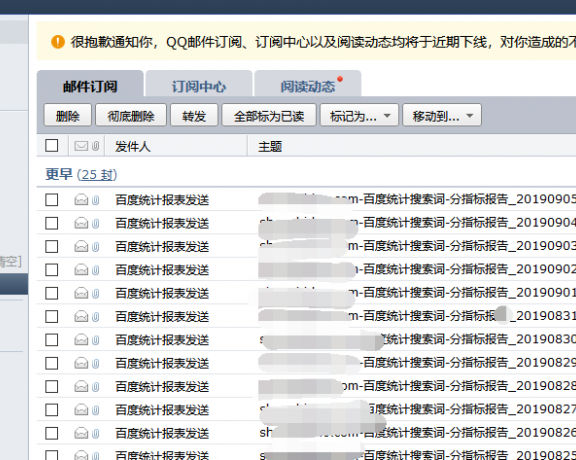This screenshot has width=576, height=460.
Task: Click the (25 封) count link
Action: [97, 175]
